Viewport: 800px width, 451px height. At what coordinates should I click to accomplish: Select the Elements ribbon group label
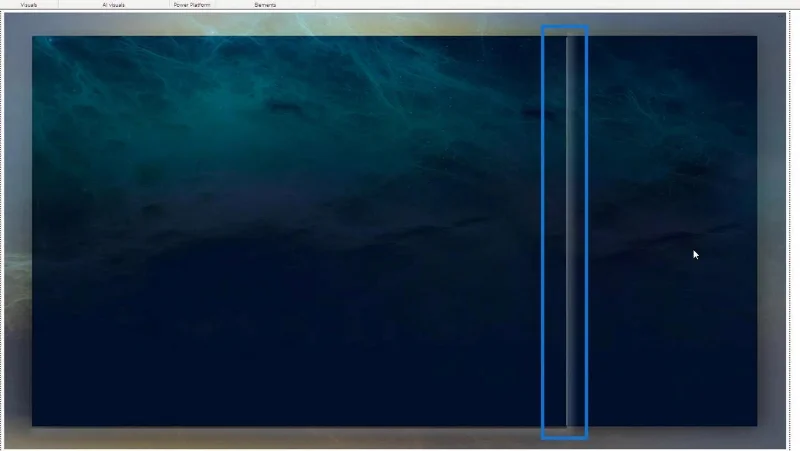click(265, 5)
